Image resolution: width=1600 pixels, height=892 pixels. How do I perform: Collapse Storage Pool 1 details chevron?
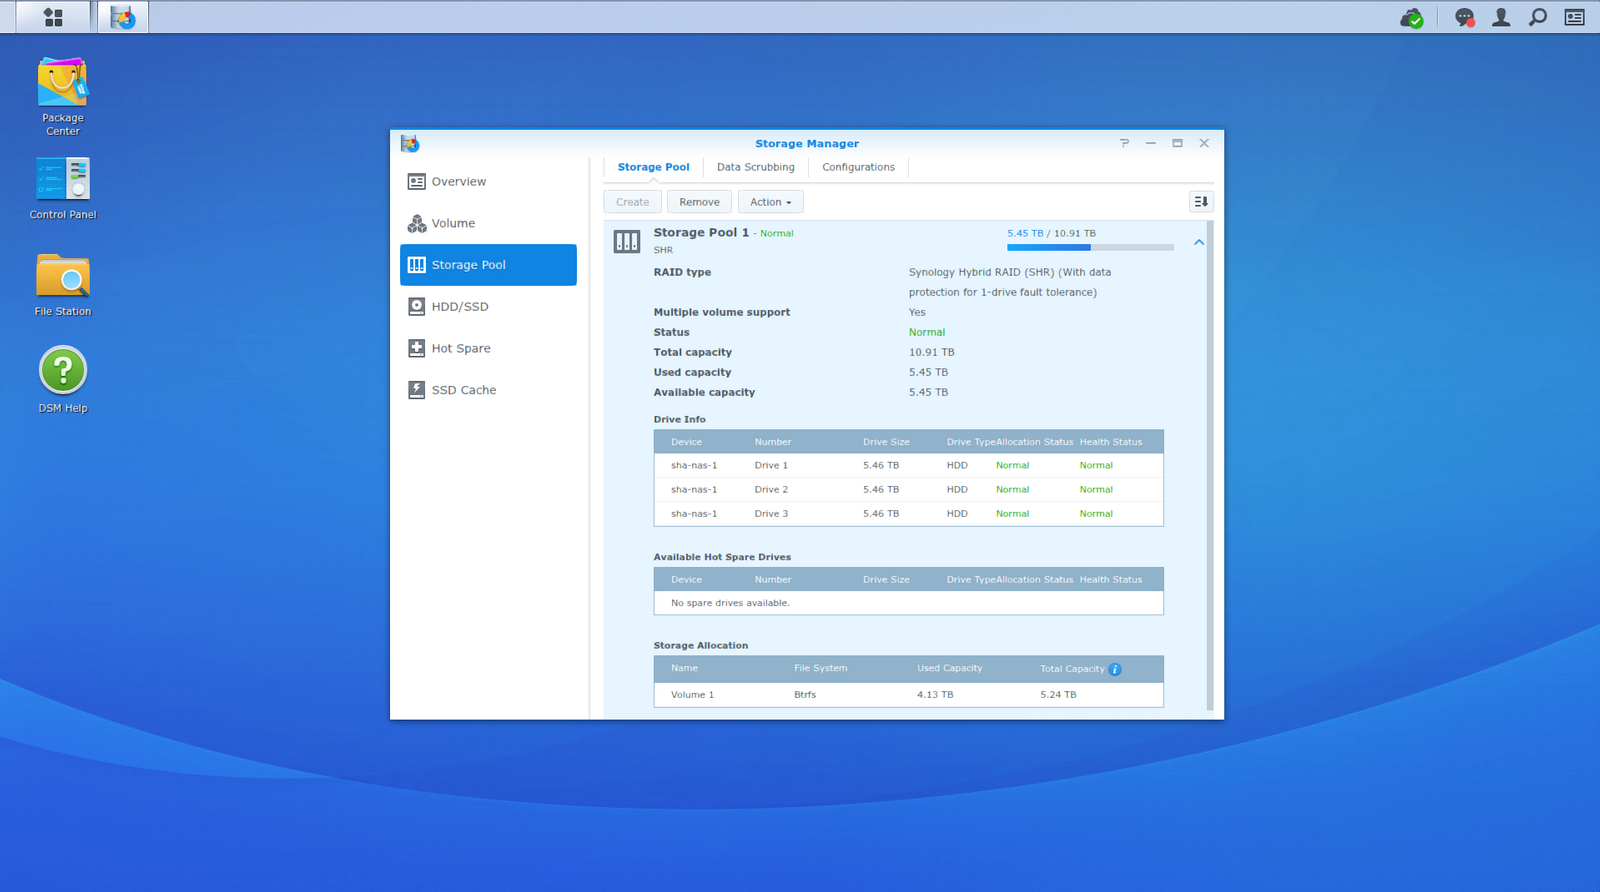click(x=1198, y=242)
